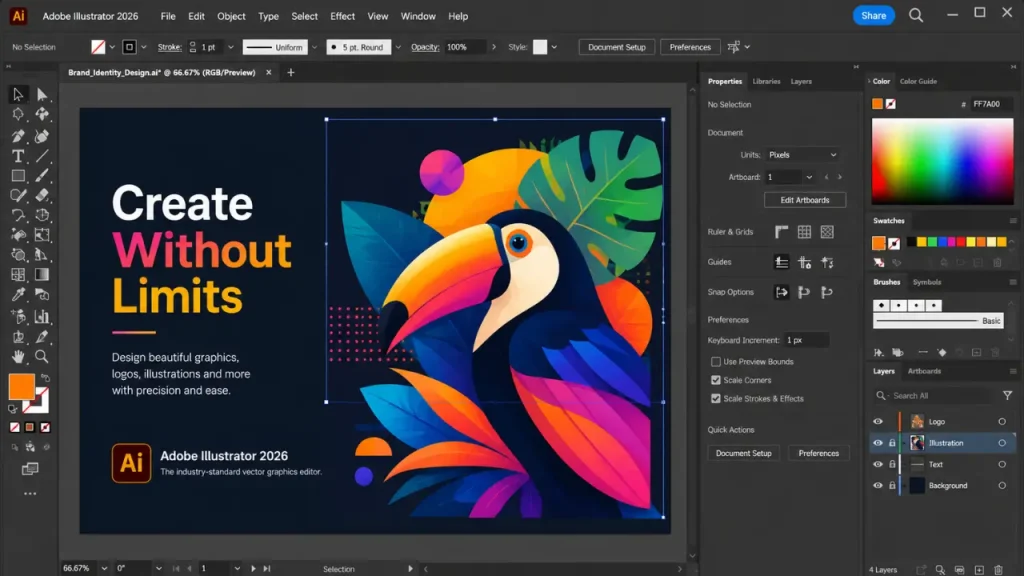Create new layer with plus icon
The image size is (1024, 576).
[x=979, y=569]
